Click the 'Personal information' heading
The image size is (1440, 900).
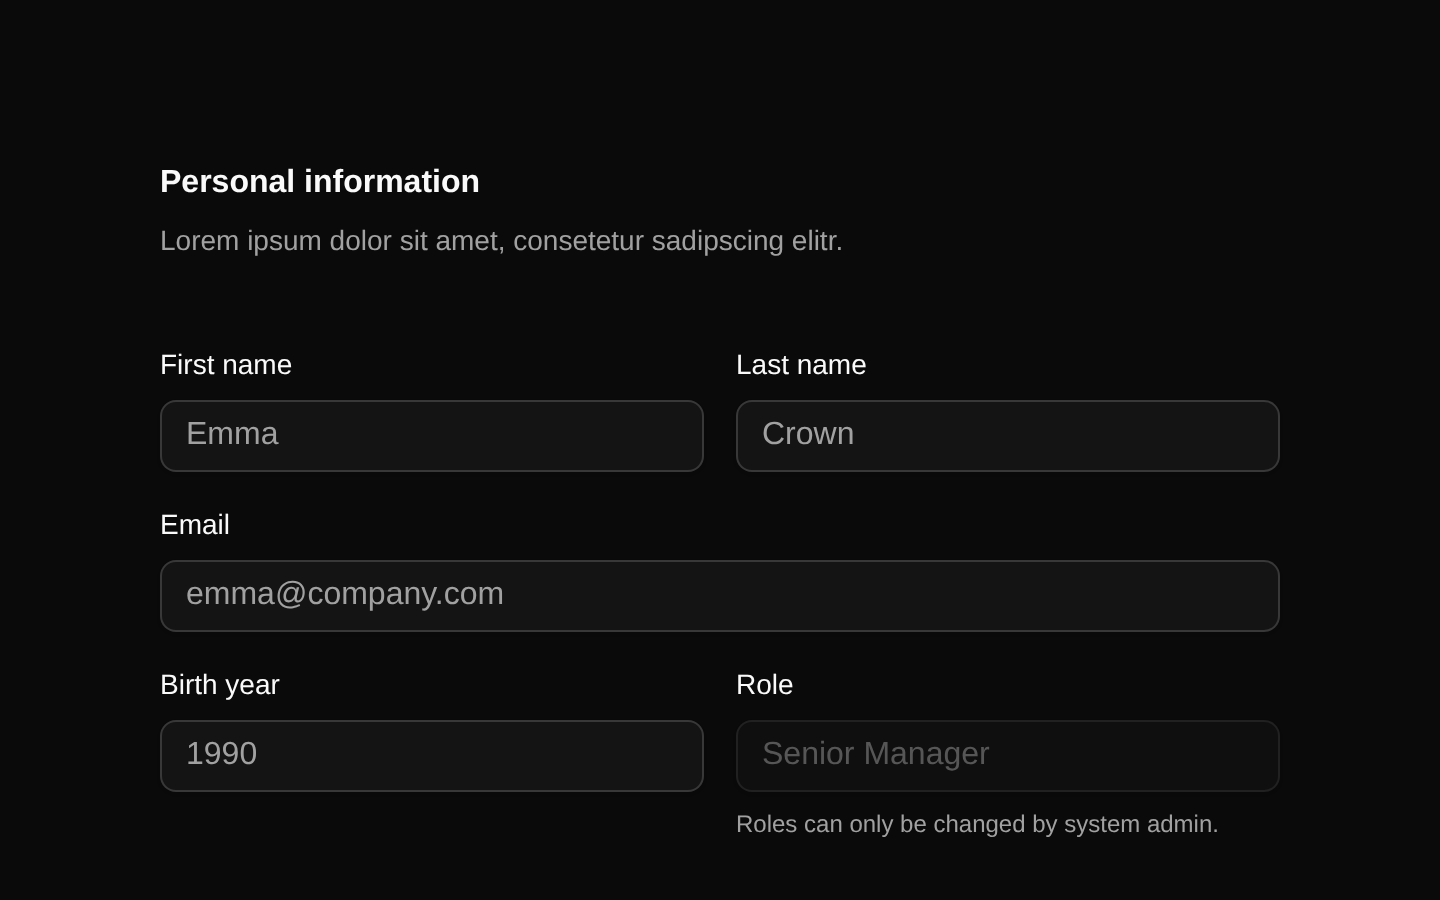click(320, 181)
